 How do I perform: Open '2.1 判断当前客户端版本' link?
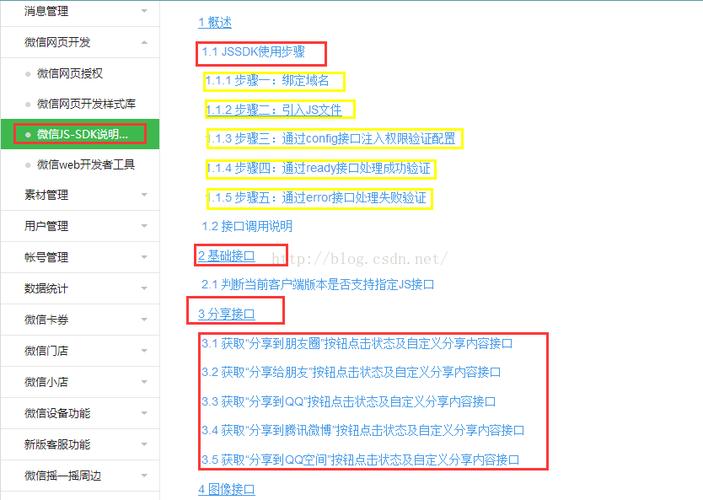click(318, 284)
